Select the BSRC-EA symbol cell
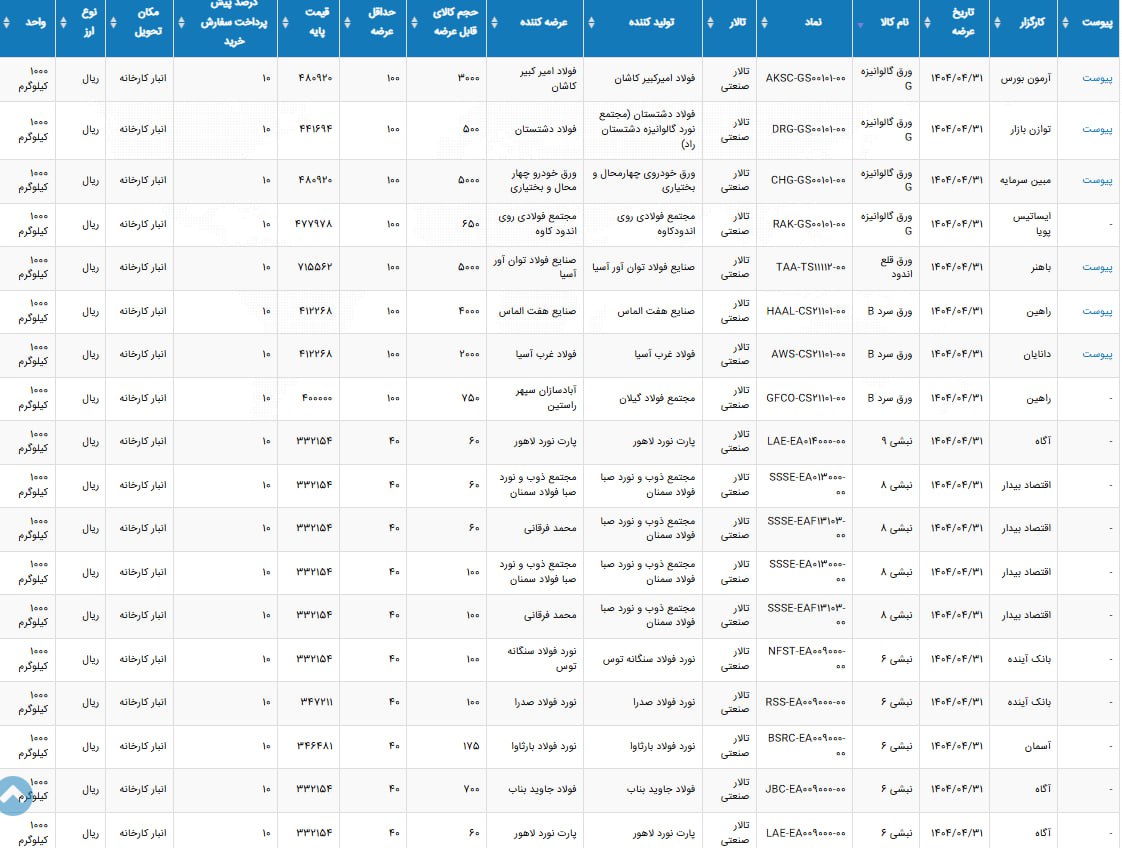 point(805,746)
